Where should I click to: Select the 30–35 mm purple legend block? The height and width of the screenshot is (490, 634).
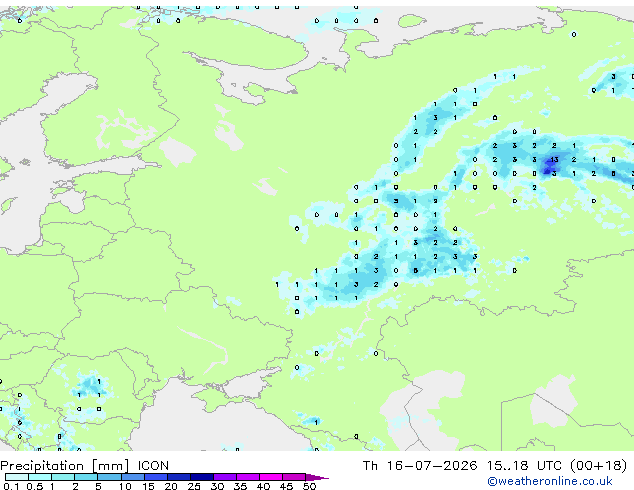coord(225,477)
